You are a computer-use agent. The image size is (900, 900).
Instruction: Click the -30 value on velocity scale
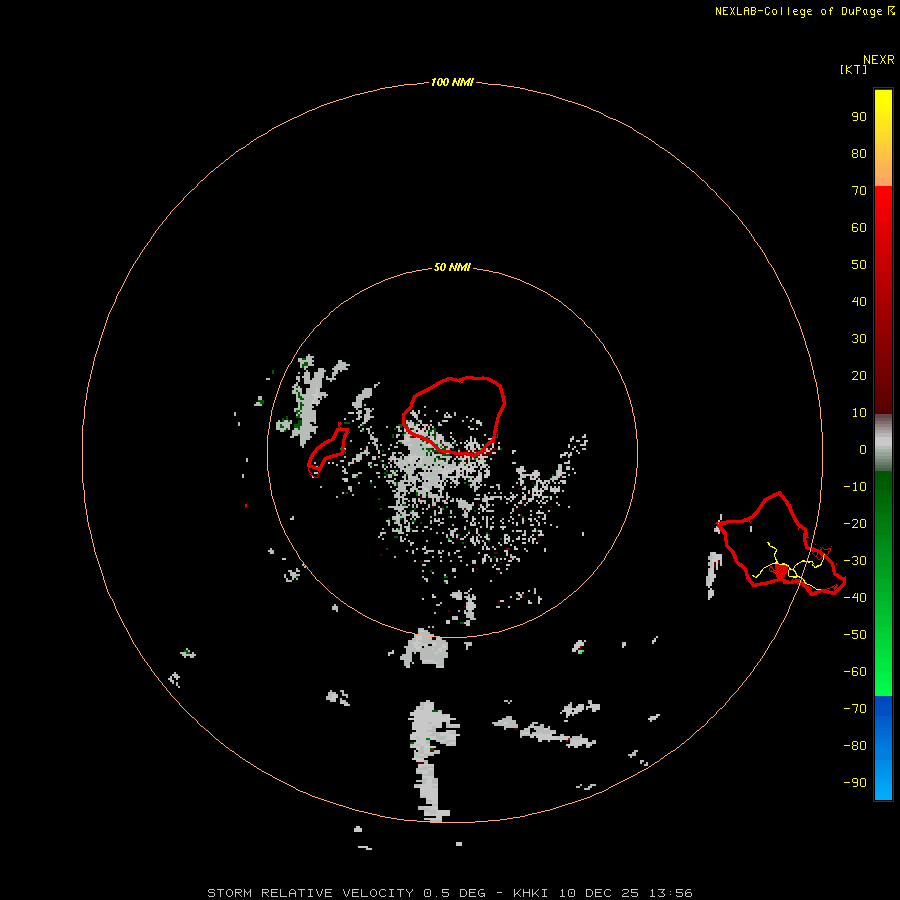coord(855,561)
